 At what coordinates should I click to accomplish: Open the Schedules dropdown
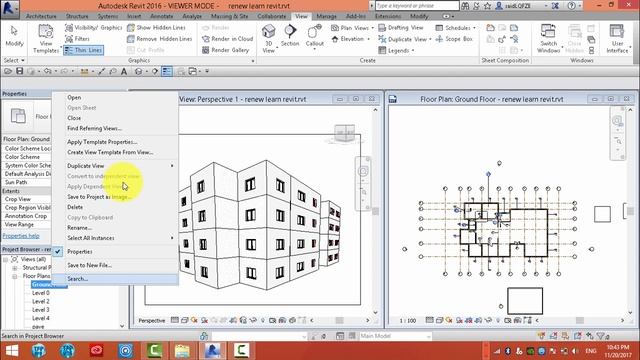pos(456,28)
